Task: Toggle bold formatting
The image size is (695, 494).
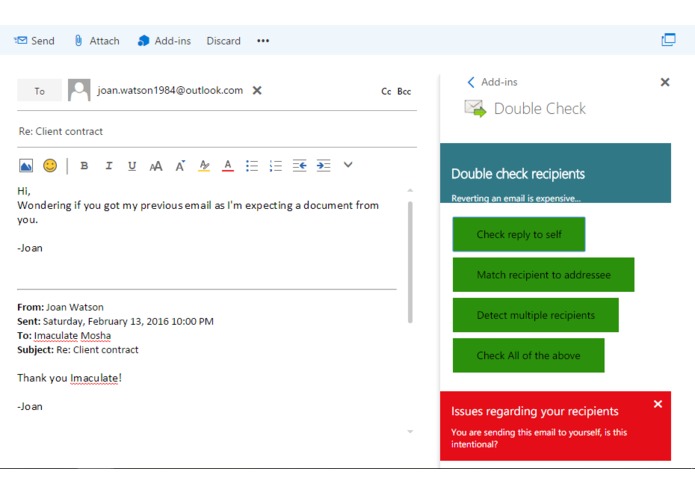Action: coord(84,166)
